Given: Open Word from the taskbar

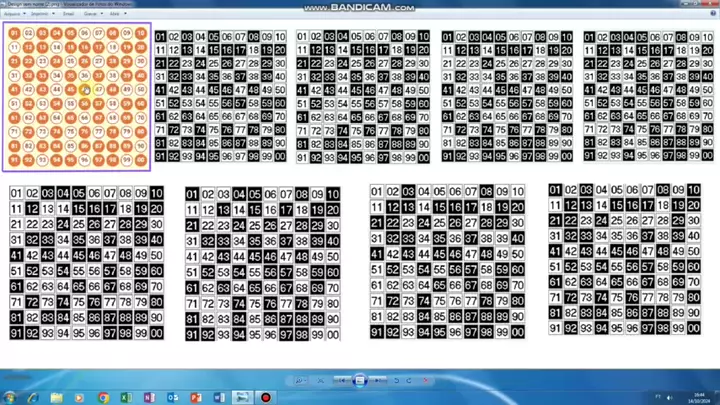Looking at the screenshot, I should click(219, 397).
